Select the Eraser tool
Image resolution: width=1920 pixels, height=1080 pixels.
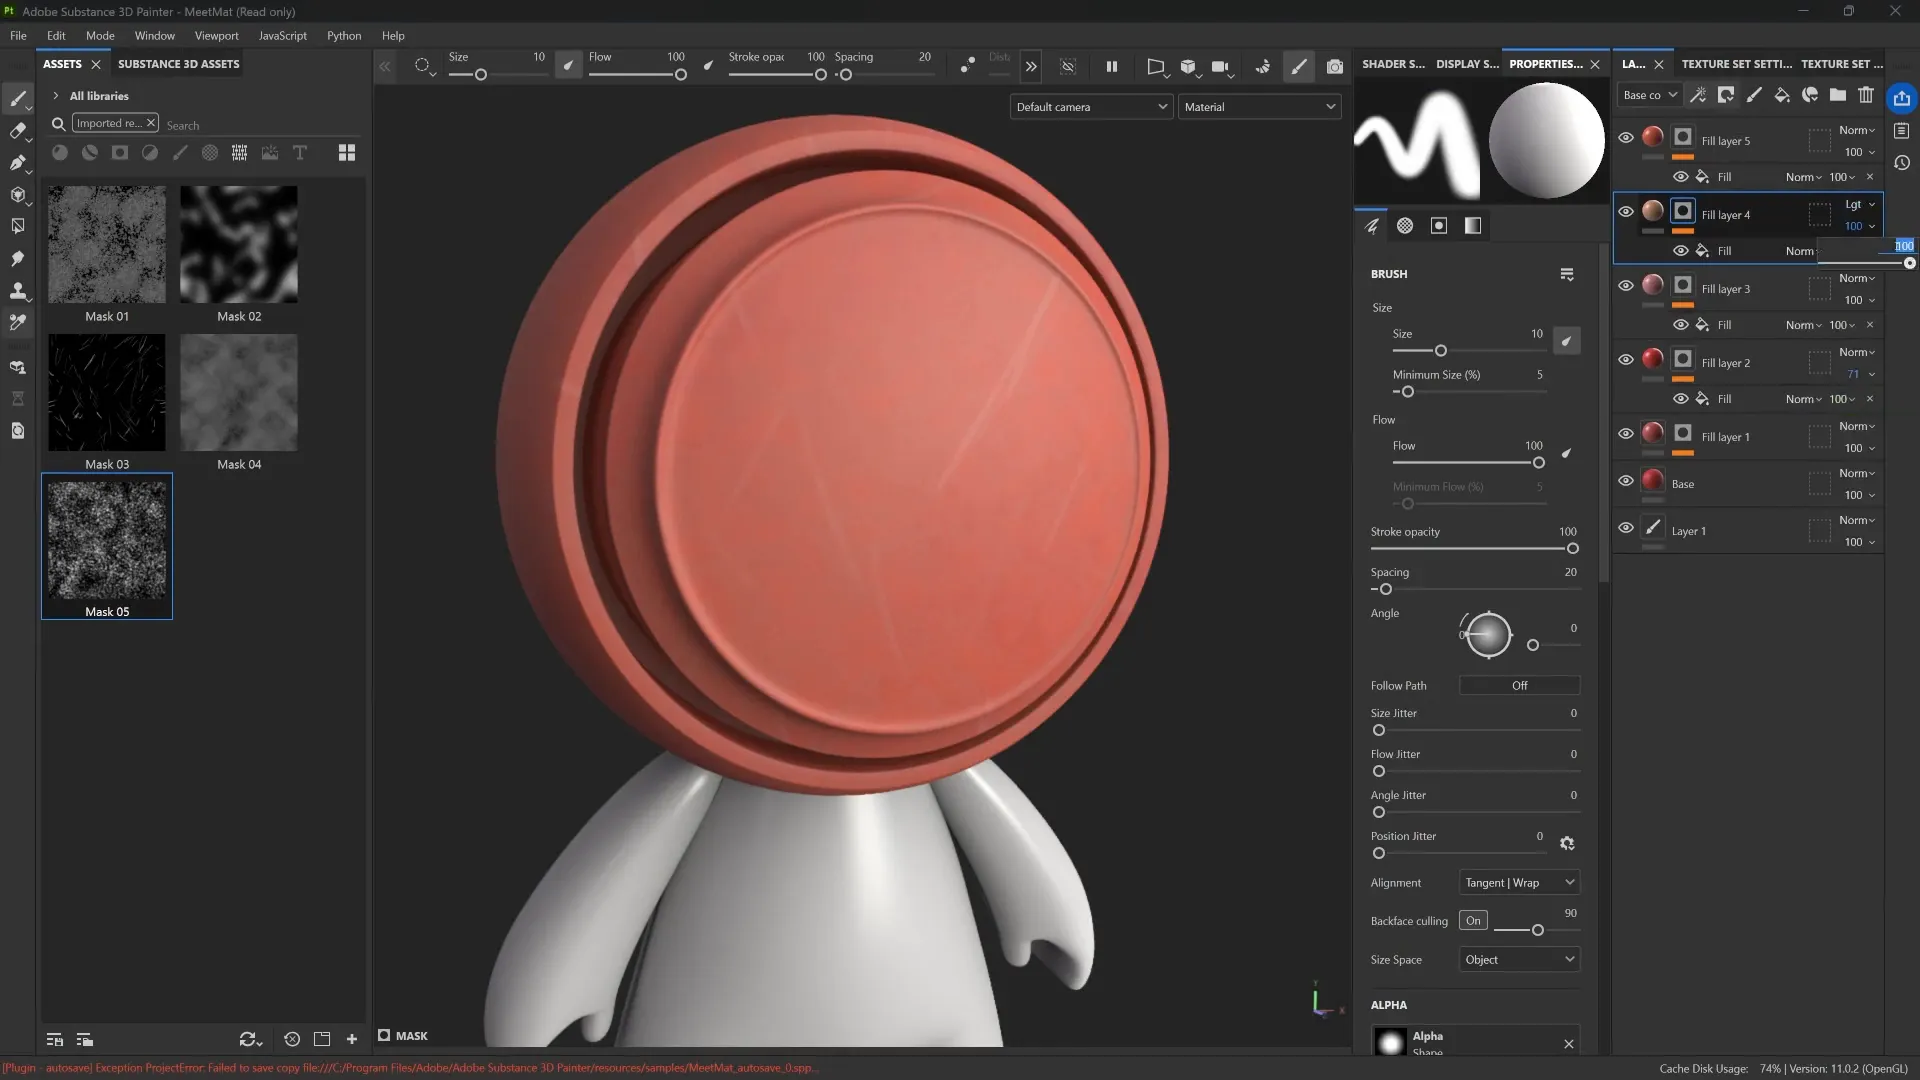tap(18, 131)
